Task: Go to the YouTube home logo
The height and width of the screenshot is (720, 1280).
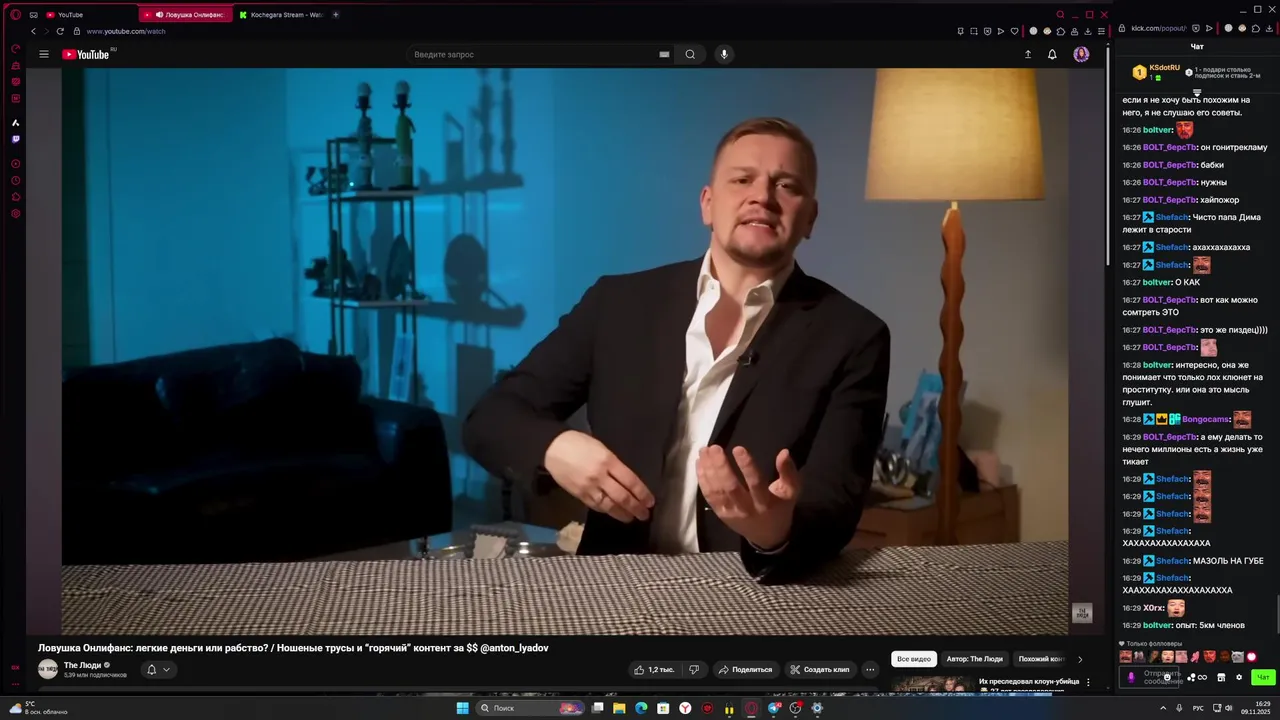Action: tap(86, 54)
